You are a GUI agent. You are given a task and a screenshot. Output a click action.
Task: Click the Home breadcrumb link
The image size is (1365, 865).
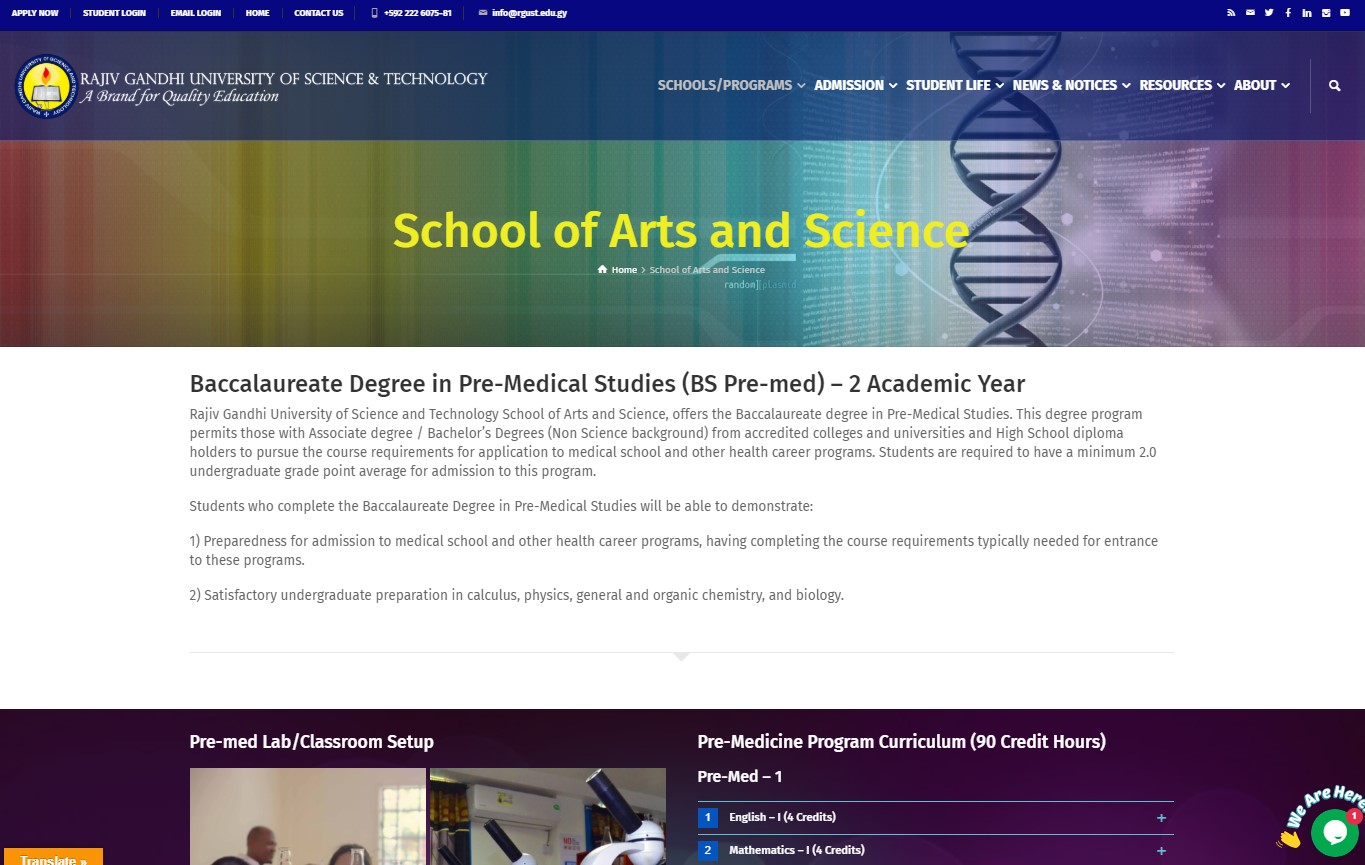pyautogui.click(x=618, y=270)
